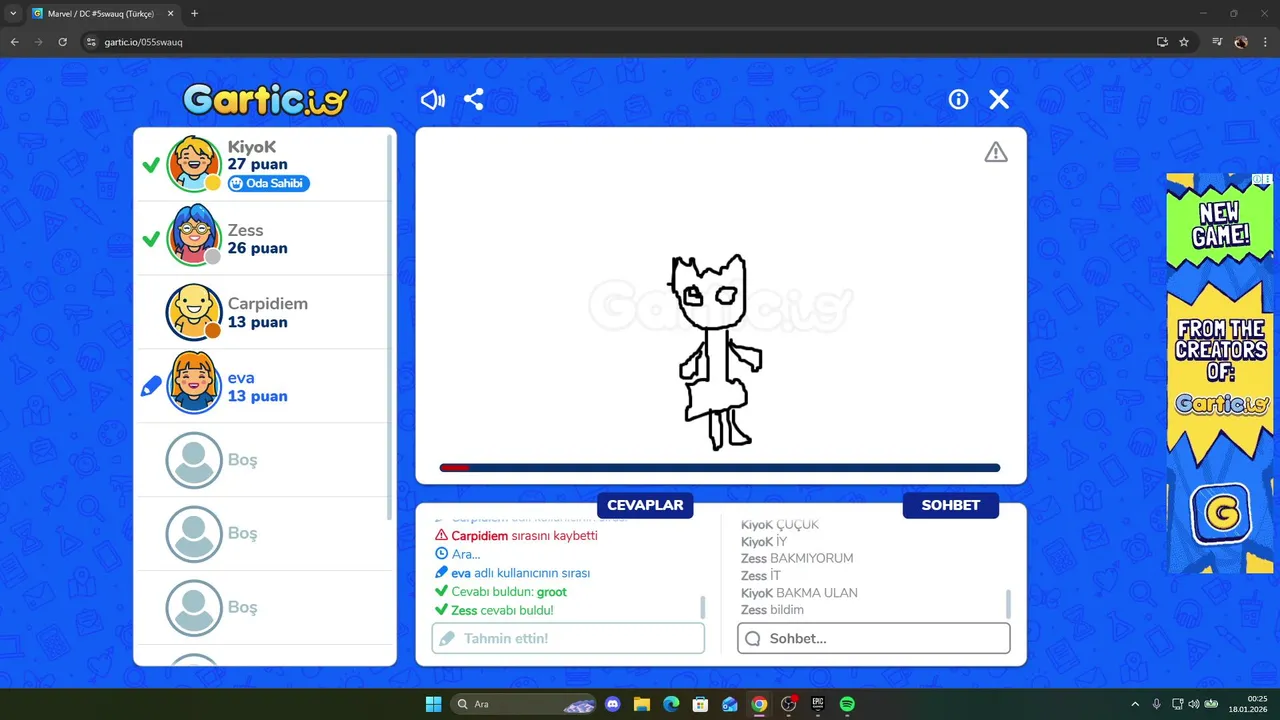Open tab search dropdown arrow

tap(12, 13)
